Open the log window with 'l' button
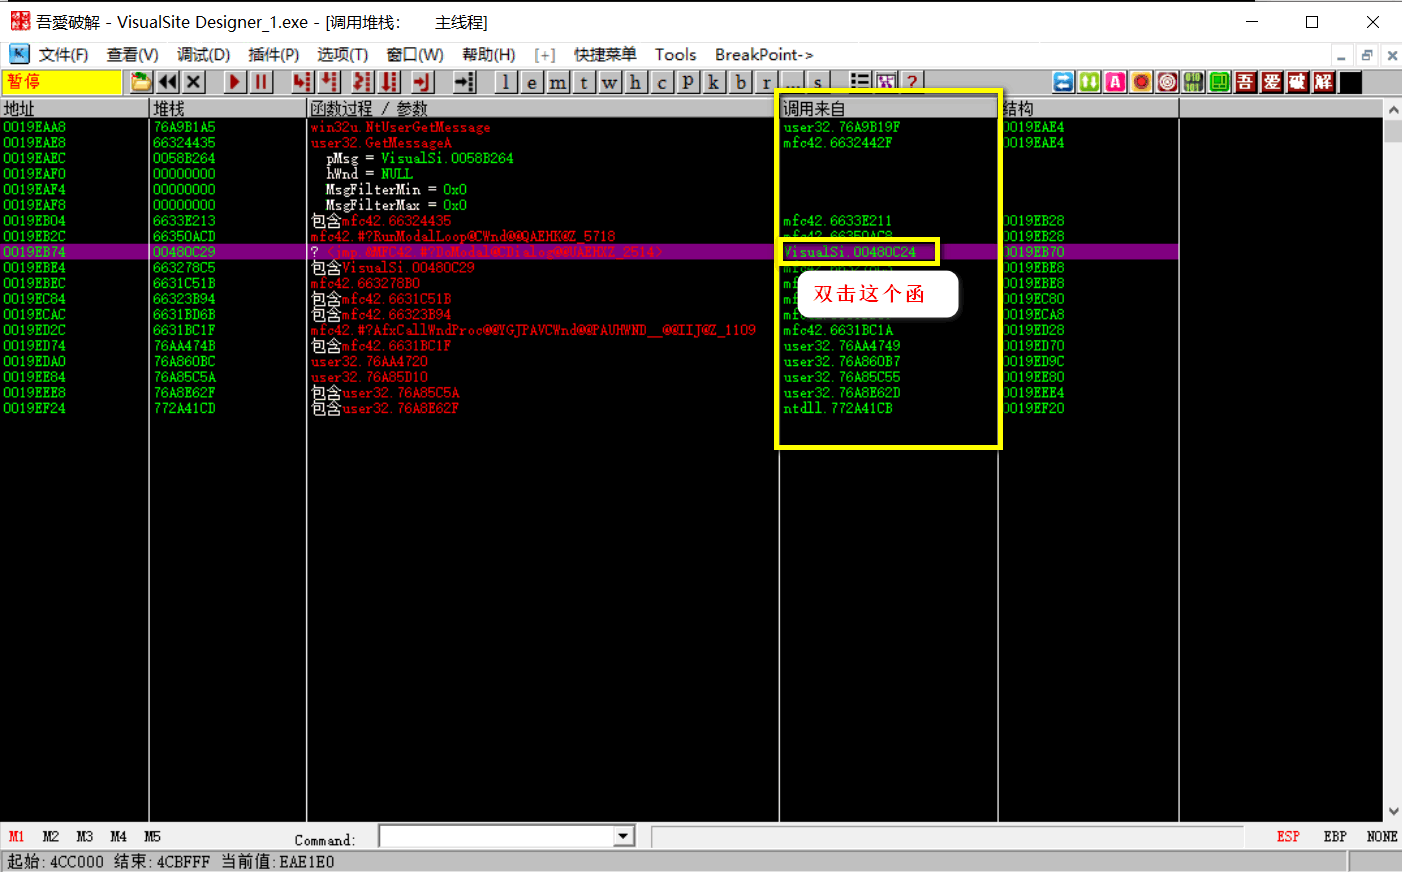The image size is (1402, 872). pos(506,82)
